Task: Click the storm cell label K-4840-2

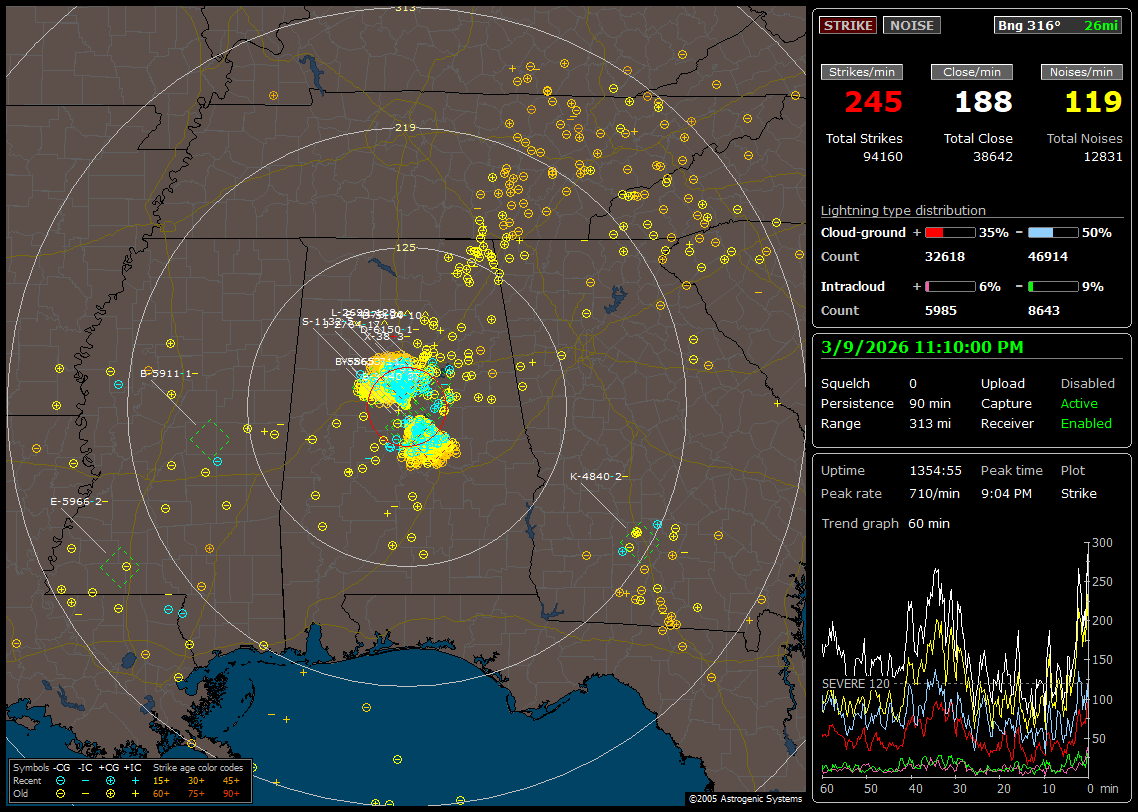Action: click(596, 477)
